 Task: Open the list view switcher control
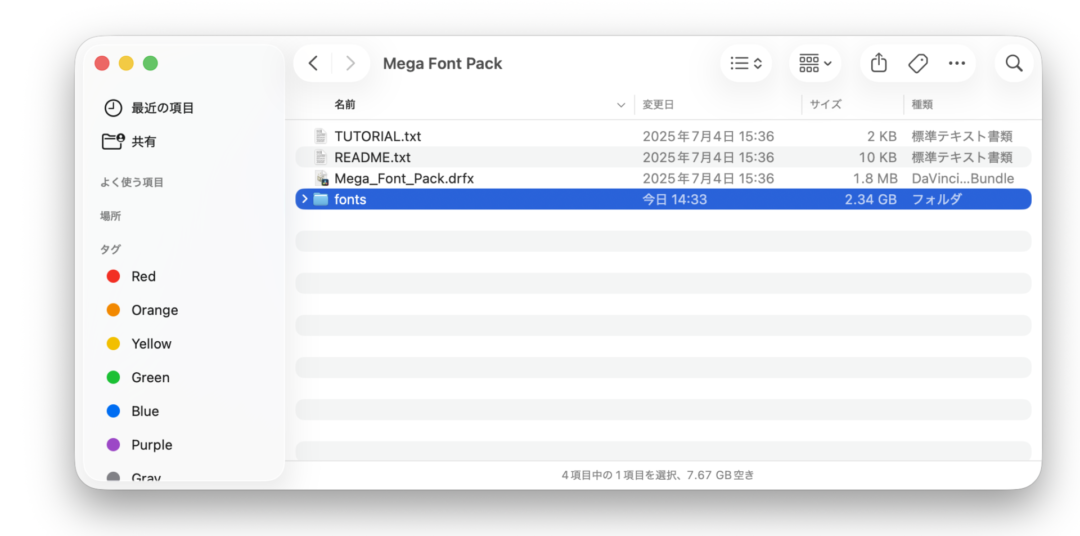[746, 63]
